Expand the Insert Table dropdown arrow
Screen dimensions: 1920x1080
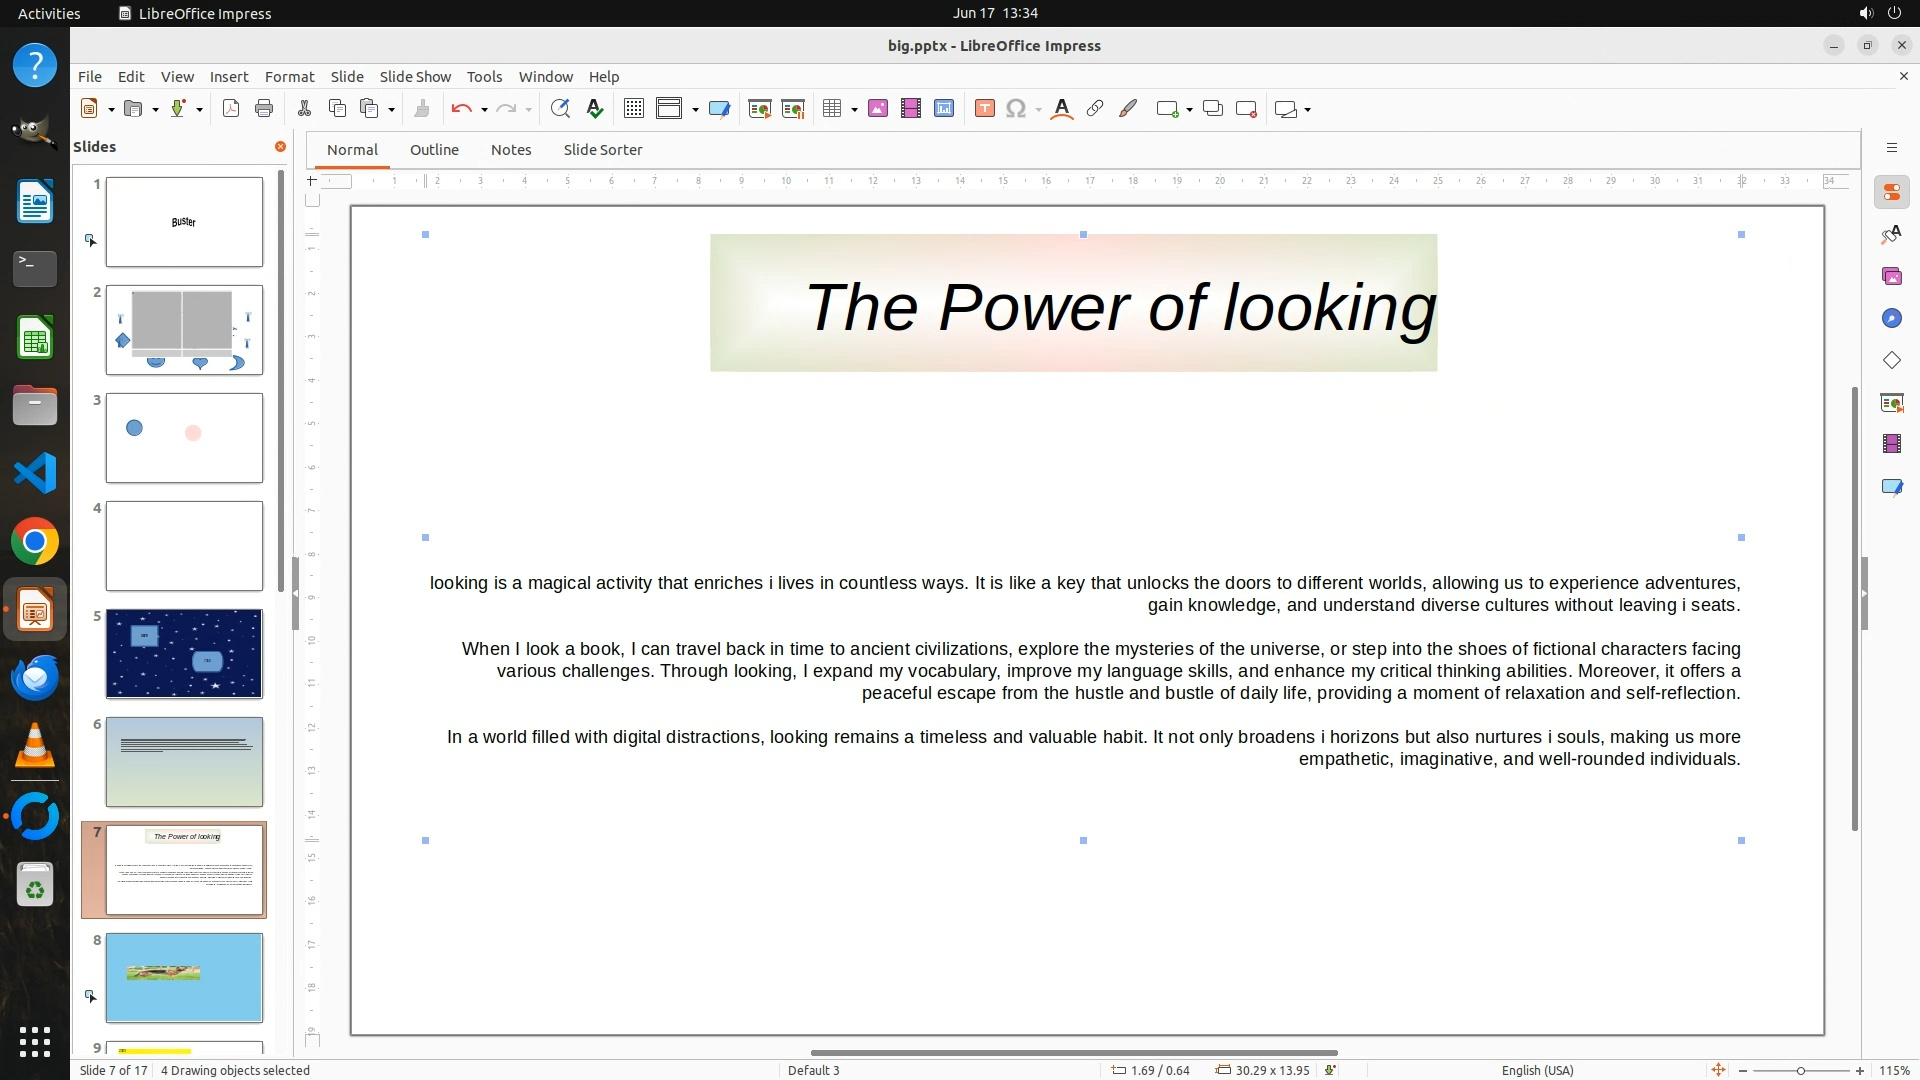[x=855, y=110]
